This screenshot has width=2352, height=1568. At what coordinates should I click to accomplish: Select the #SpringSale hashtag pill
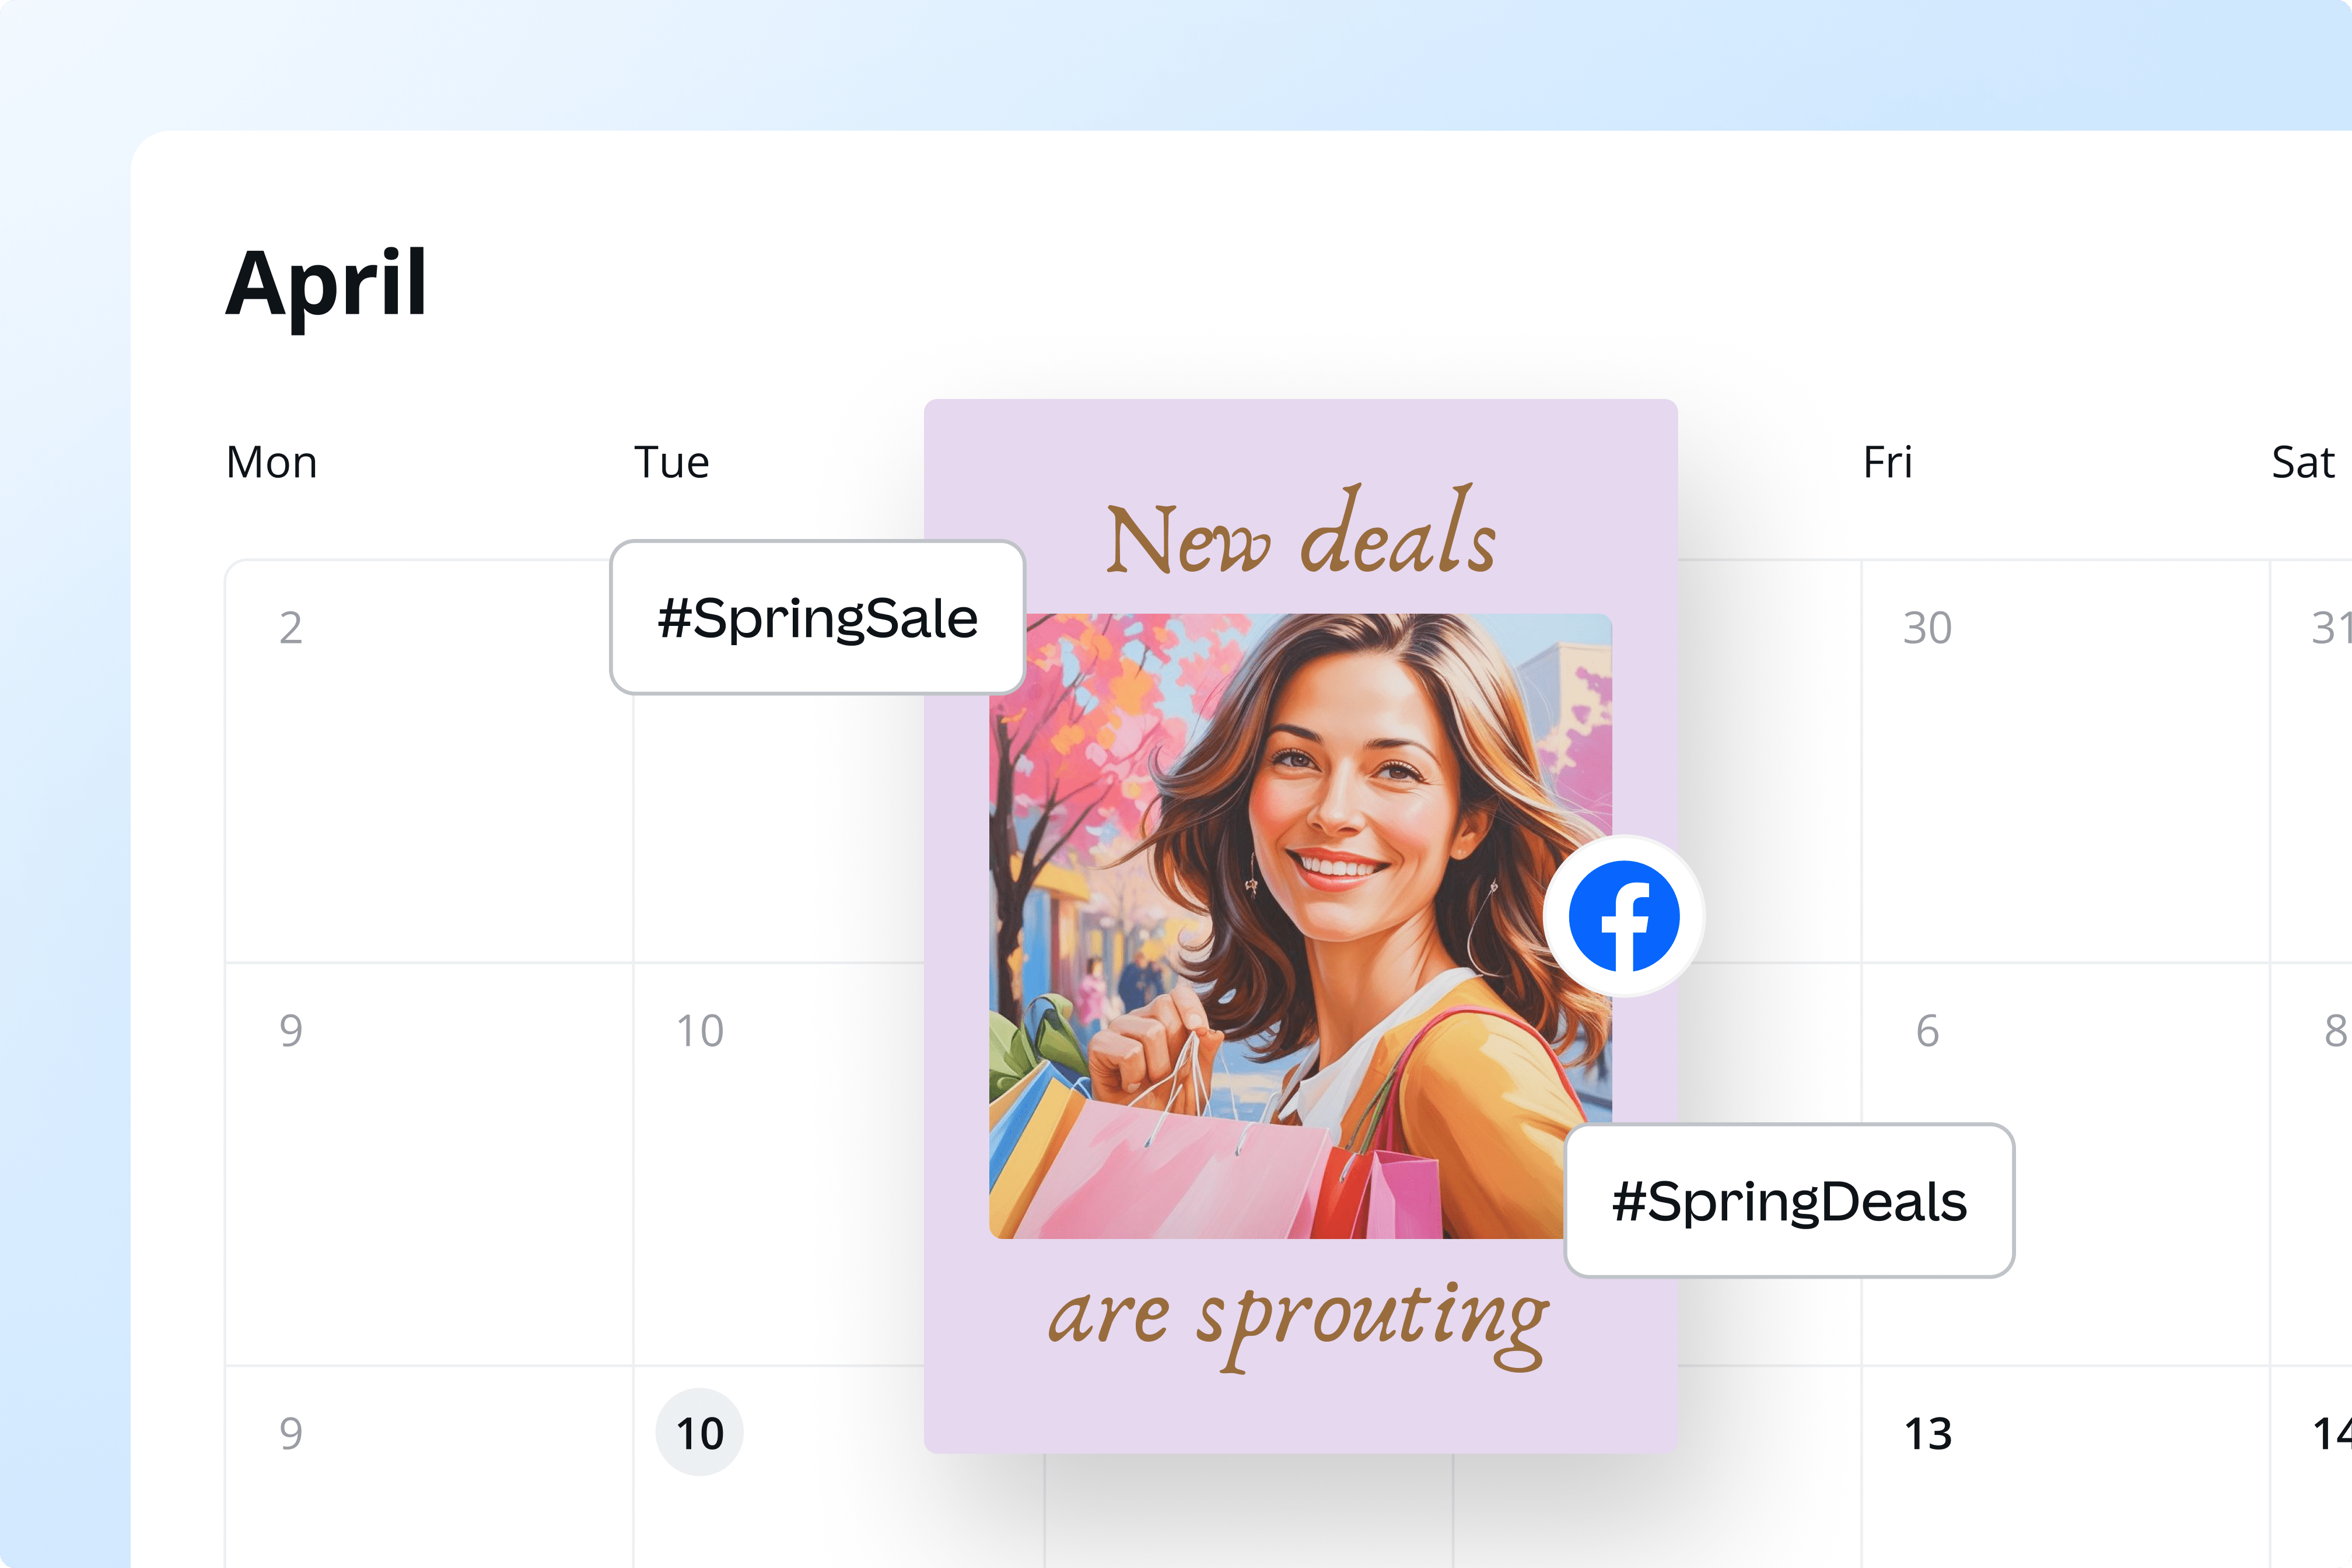(x=817, y=618)
